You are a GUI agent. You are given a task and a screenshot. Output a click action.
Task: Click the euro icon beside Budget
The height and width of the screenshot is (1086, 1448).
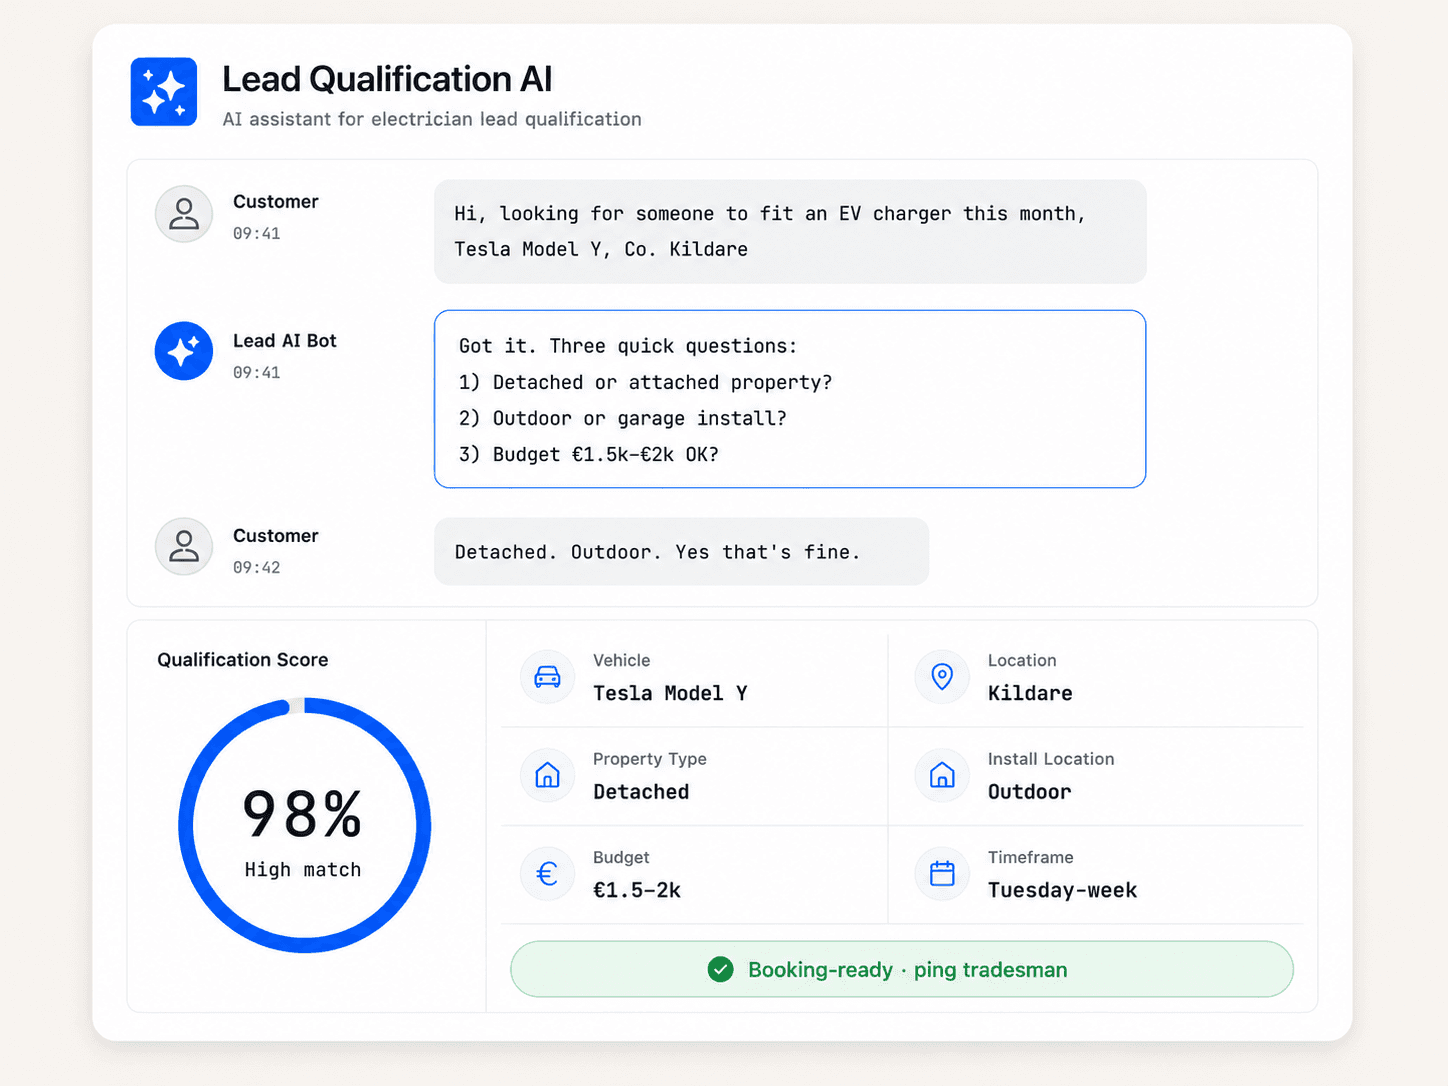click(x=547, y=874)
